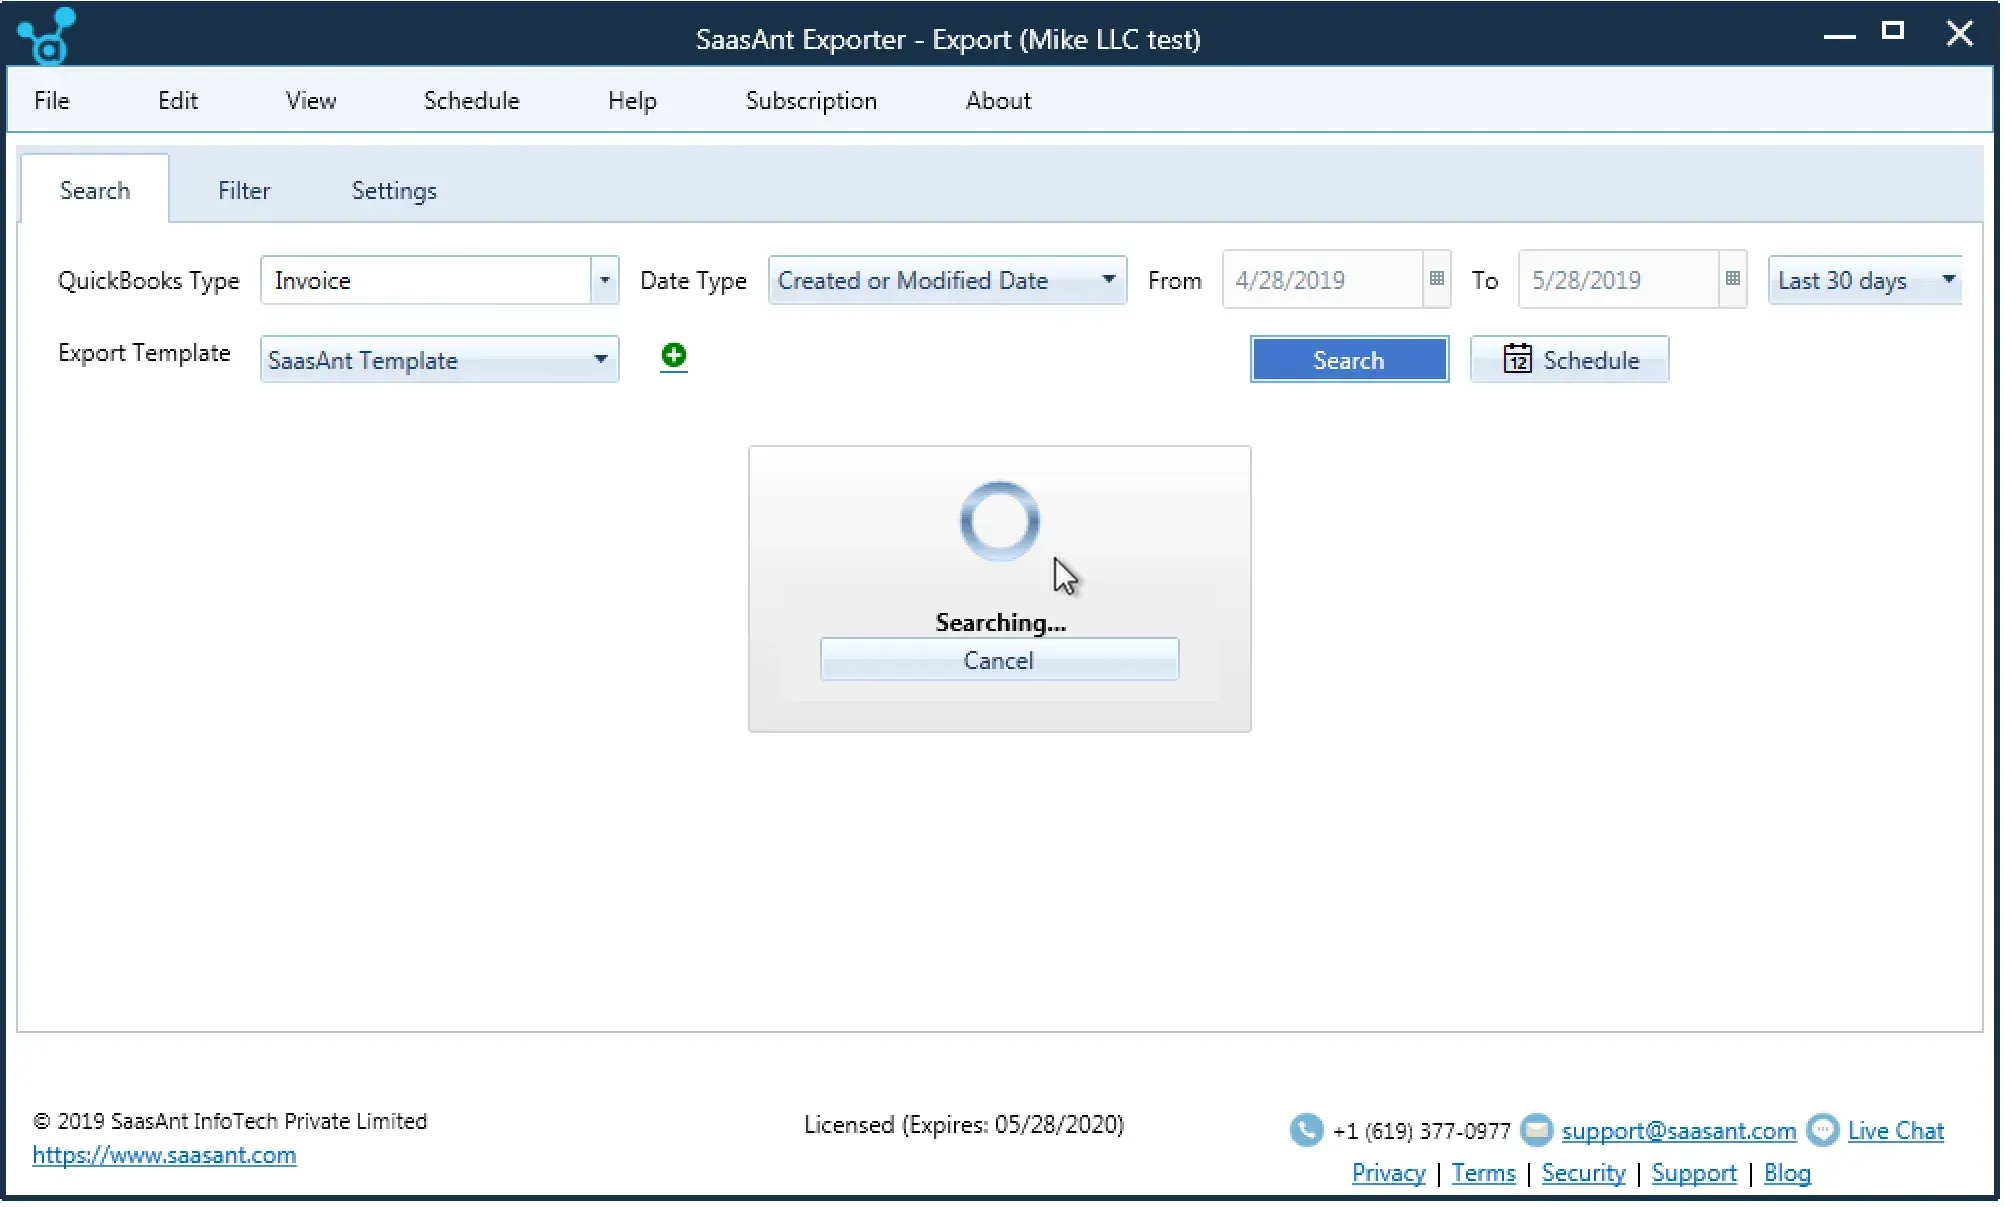Click the chat bubble icon by Live Chat
This screenshot has height=1207, width=2004.
point(1823,1130)
